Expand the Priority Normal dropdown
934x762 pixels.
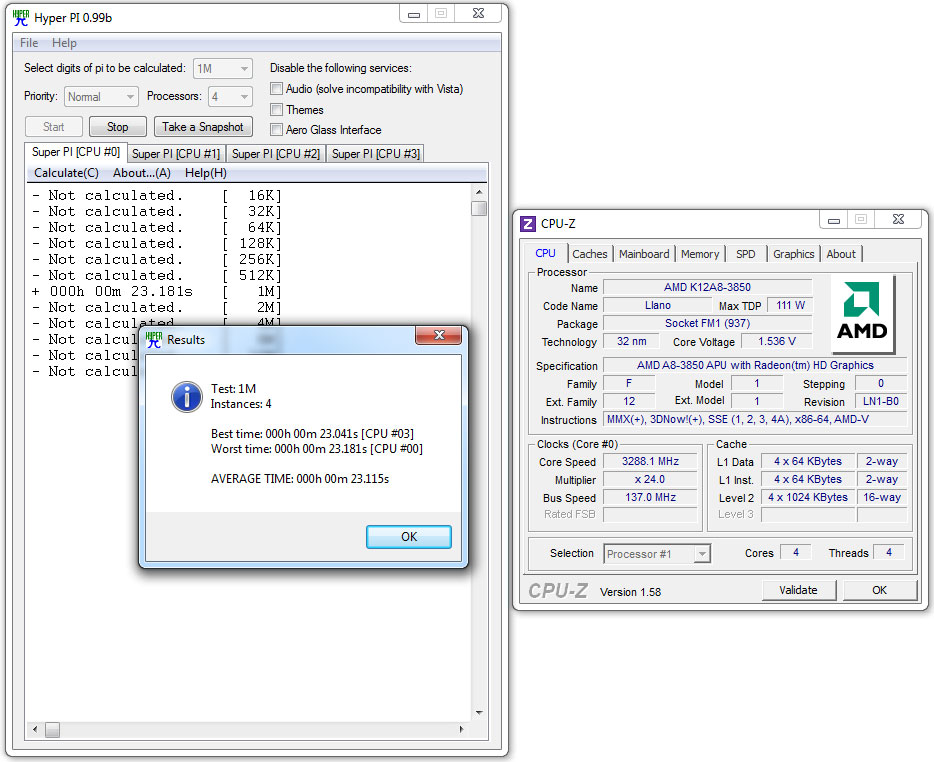[101, 97]
